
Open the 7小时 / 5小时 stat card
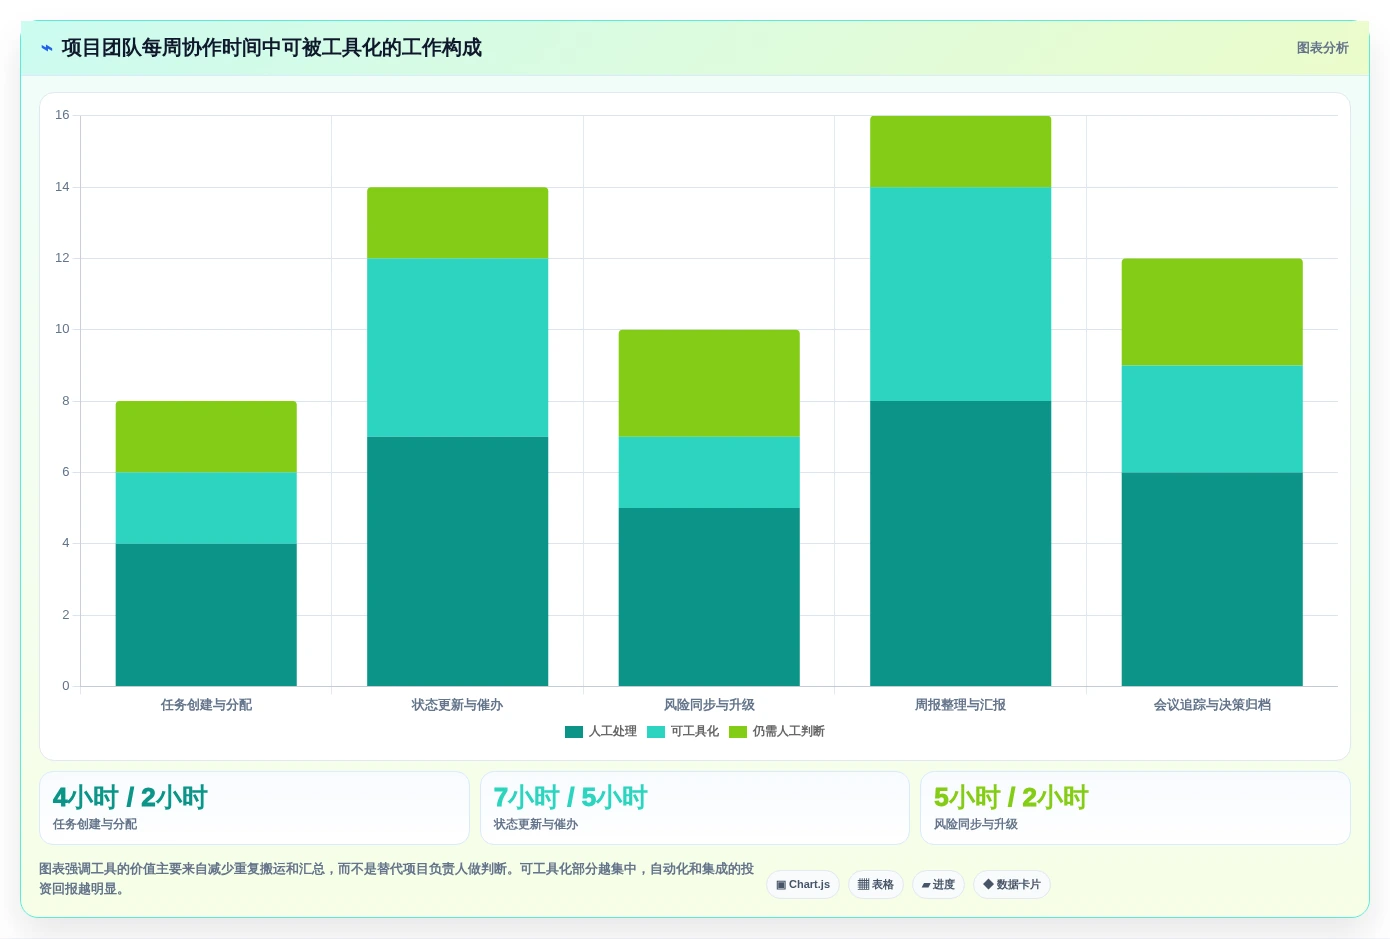[695, 808]
